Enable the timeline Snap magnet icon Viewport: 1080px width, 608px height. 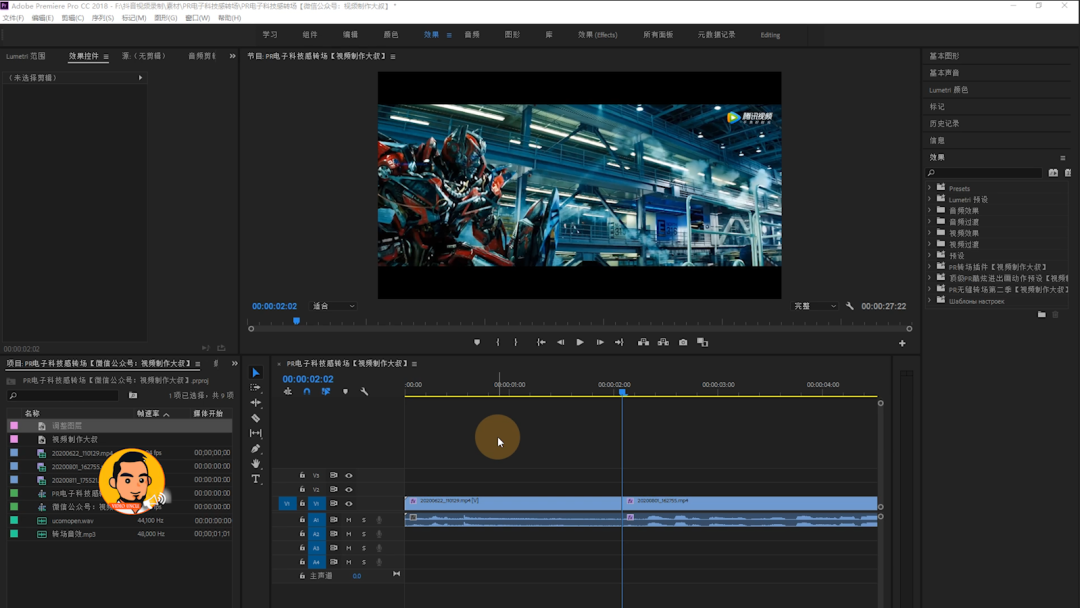tap(307, 392)
